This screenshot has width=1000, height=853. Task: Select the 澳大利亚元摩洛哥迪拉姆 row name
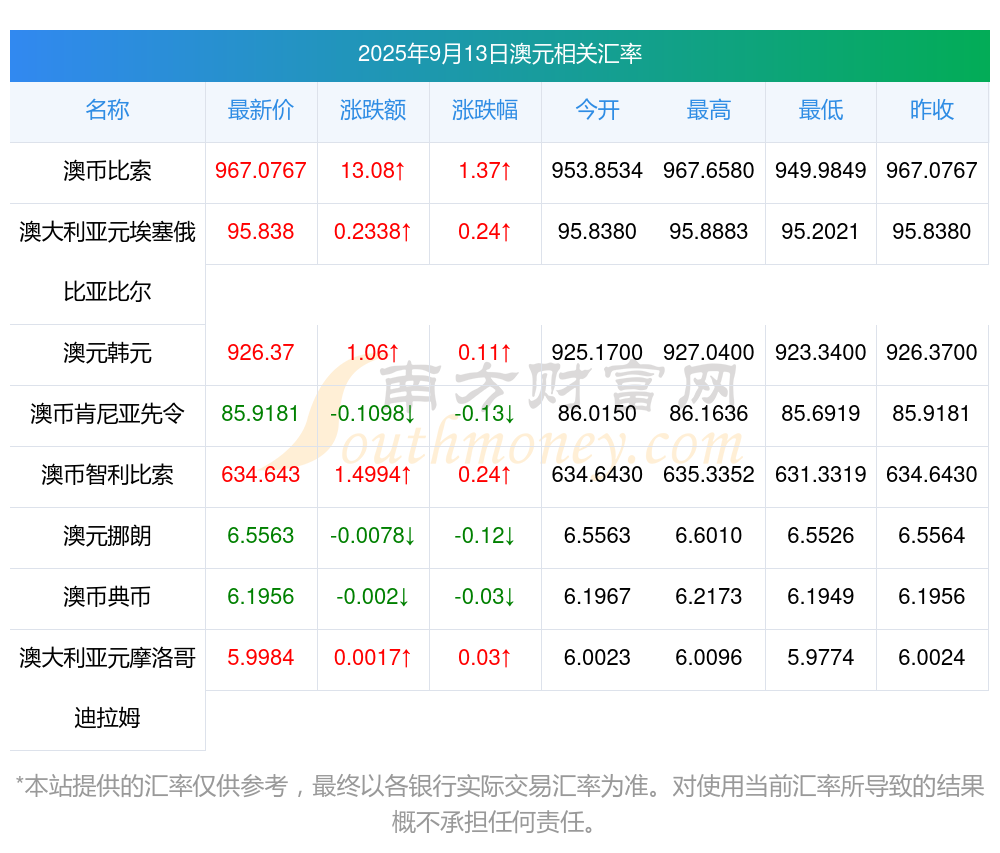click(107, 688)
